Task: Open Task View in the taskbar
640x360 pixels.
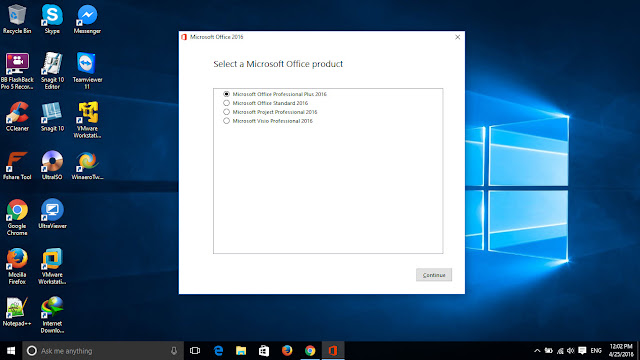Action: pyautogui.click(x=195, y=351)
